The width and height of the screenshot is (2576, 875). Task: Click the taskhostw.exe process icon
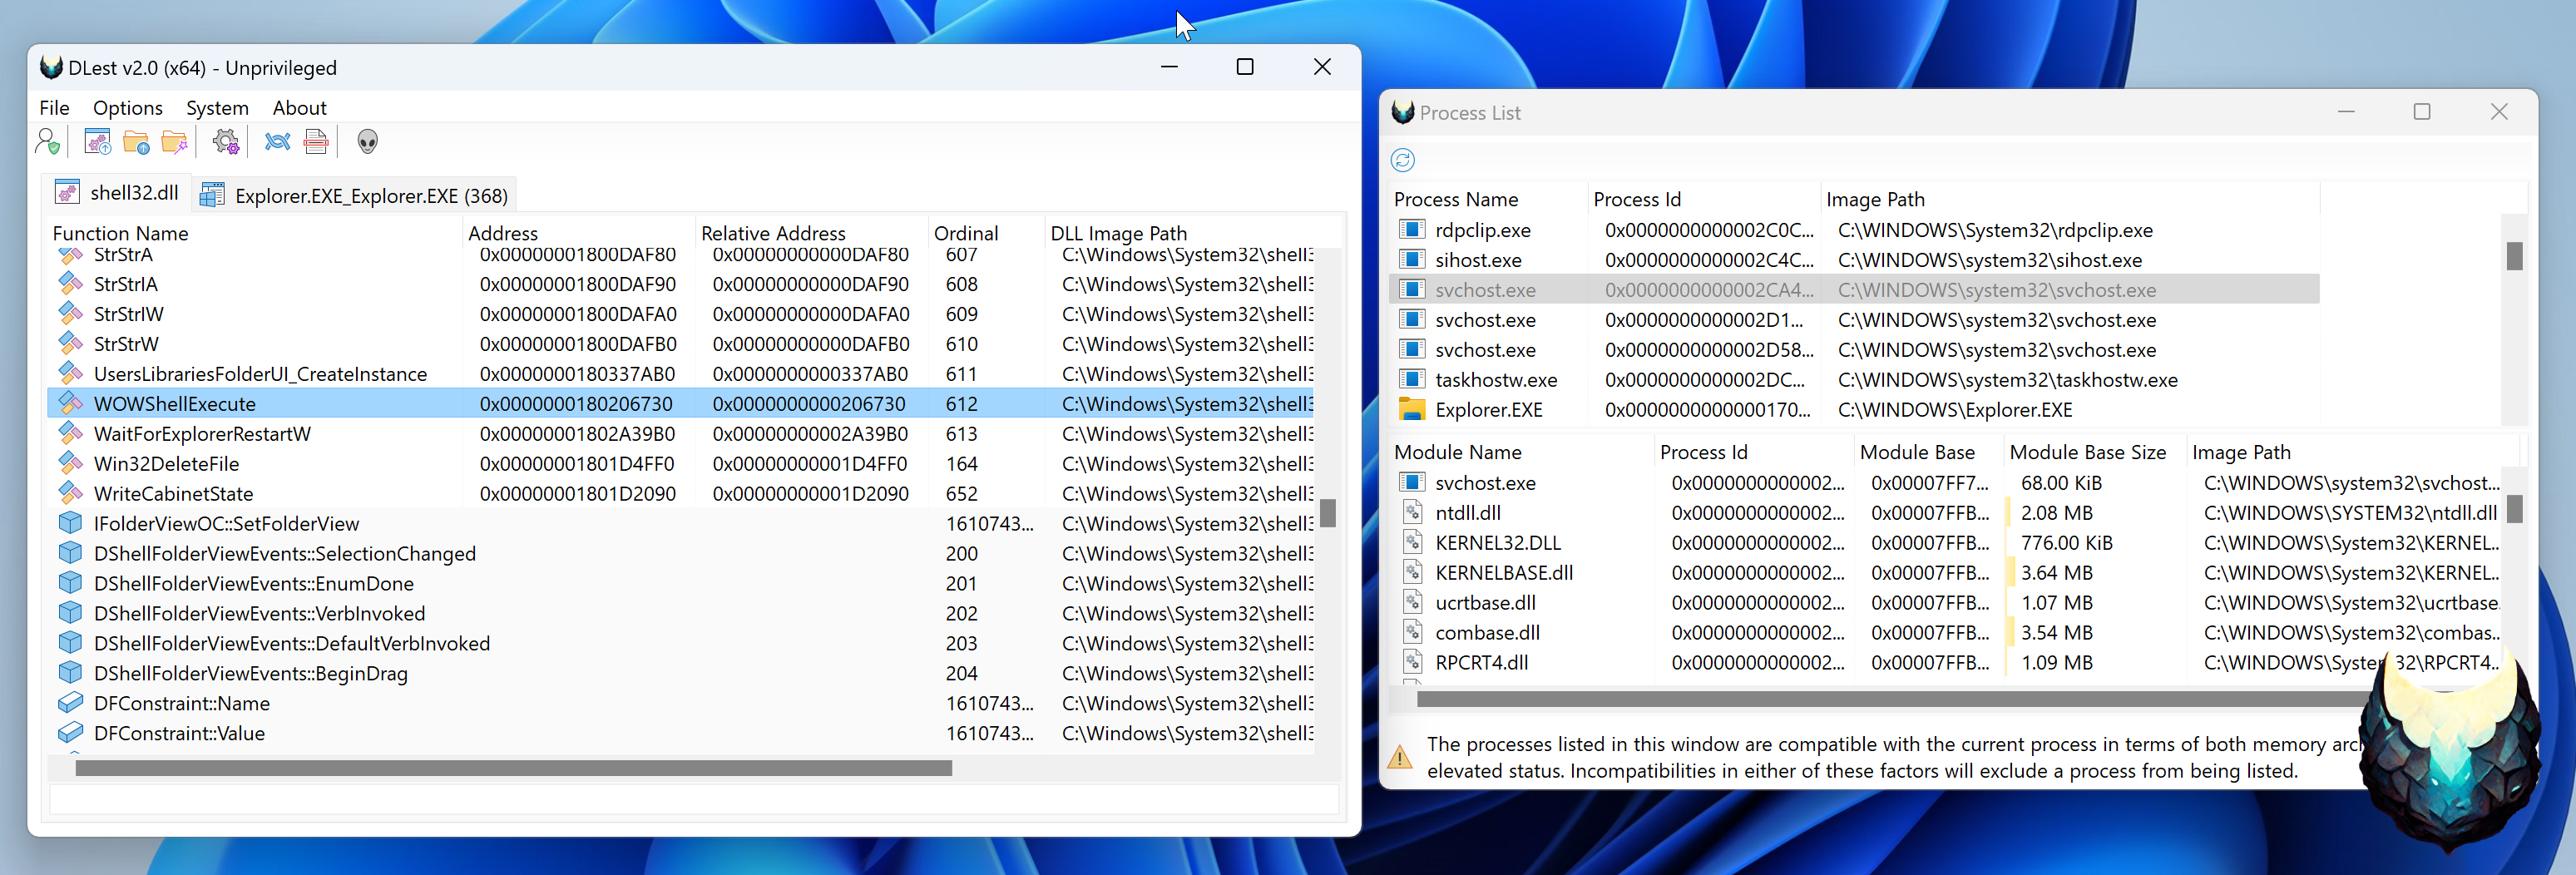[1412, 379]
